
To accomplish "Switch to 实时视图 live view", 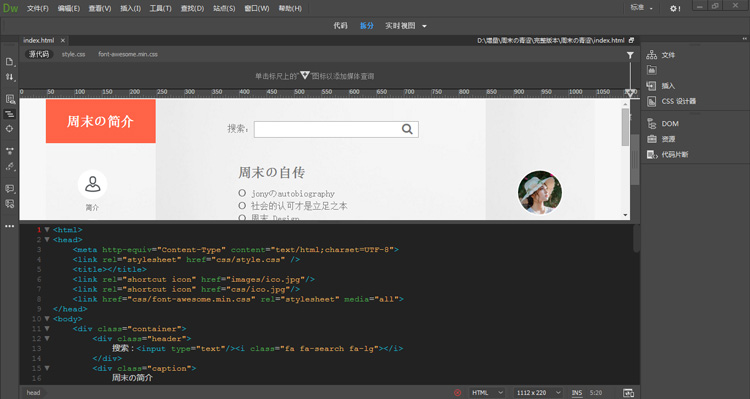I will tap(400, 25).
